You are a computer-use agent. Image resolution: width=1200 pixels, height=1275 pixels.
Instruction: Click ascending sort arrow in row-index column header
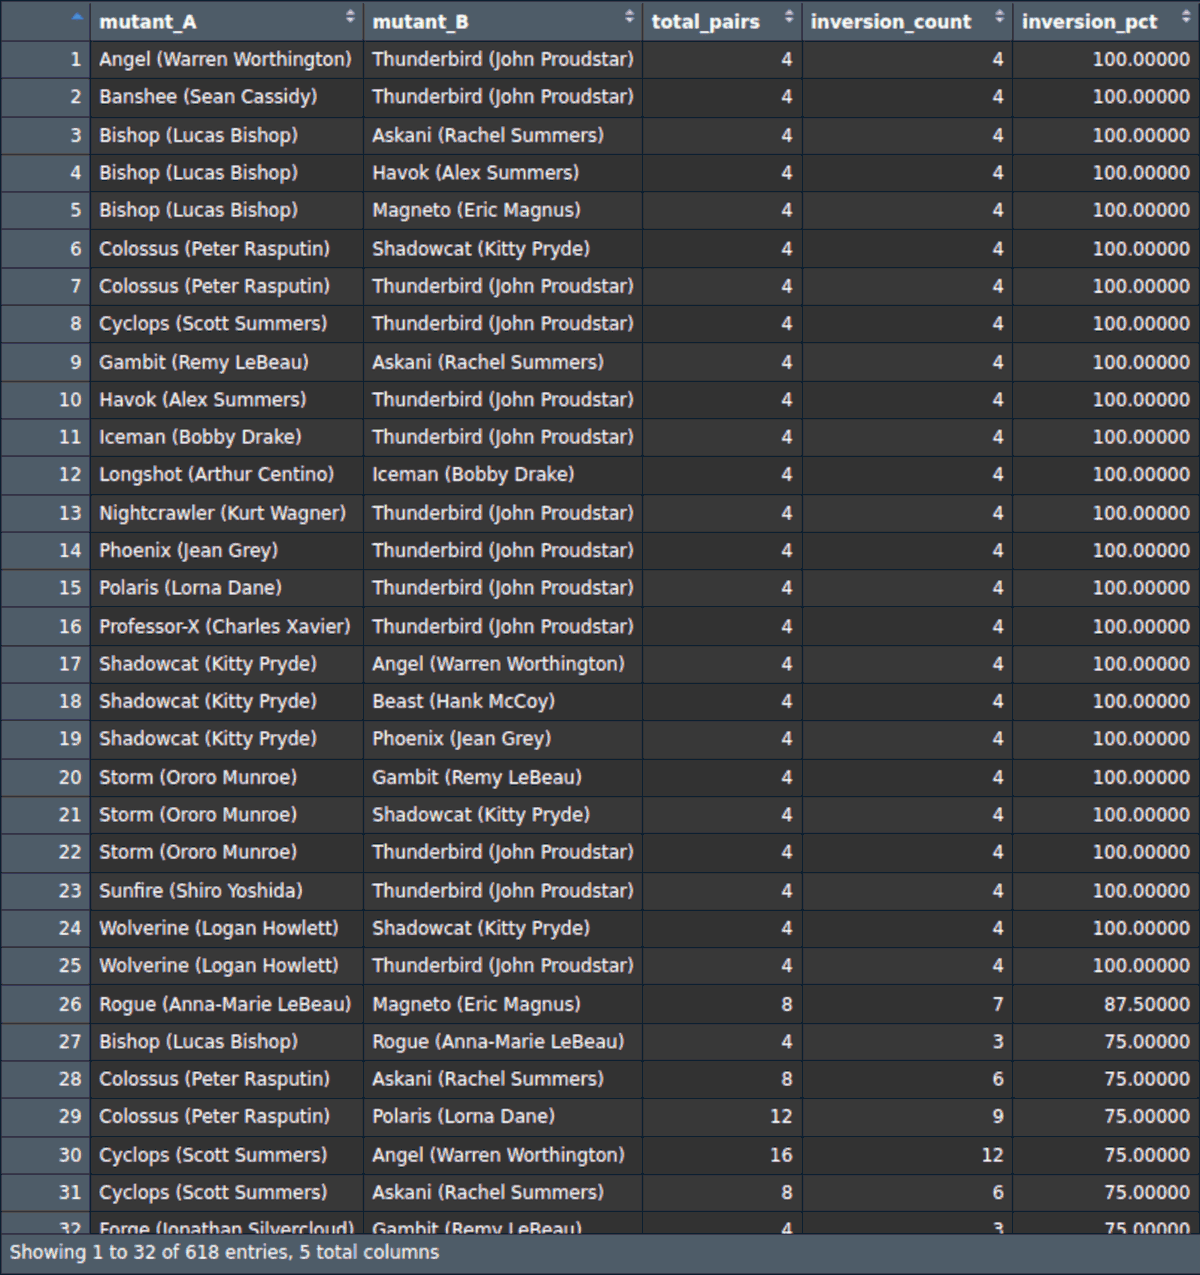coord(77,17)
